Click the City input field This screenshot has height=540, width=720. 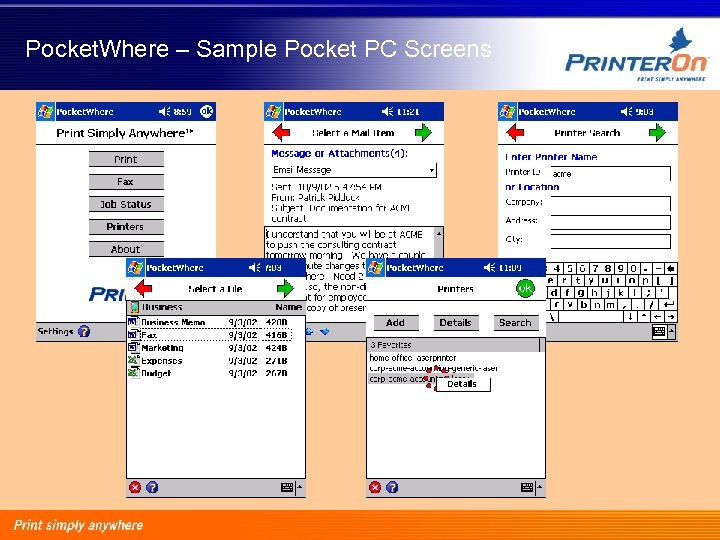611,241
